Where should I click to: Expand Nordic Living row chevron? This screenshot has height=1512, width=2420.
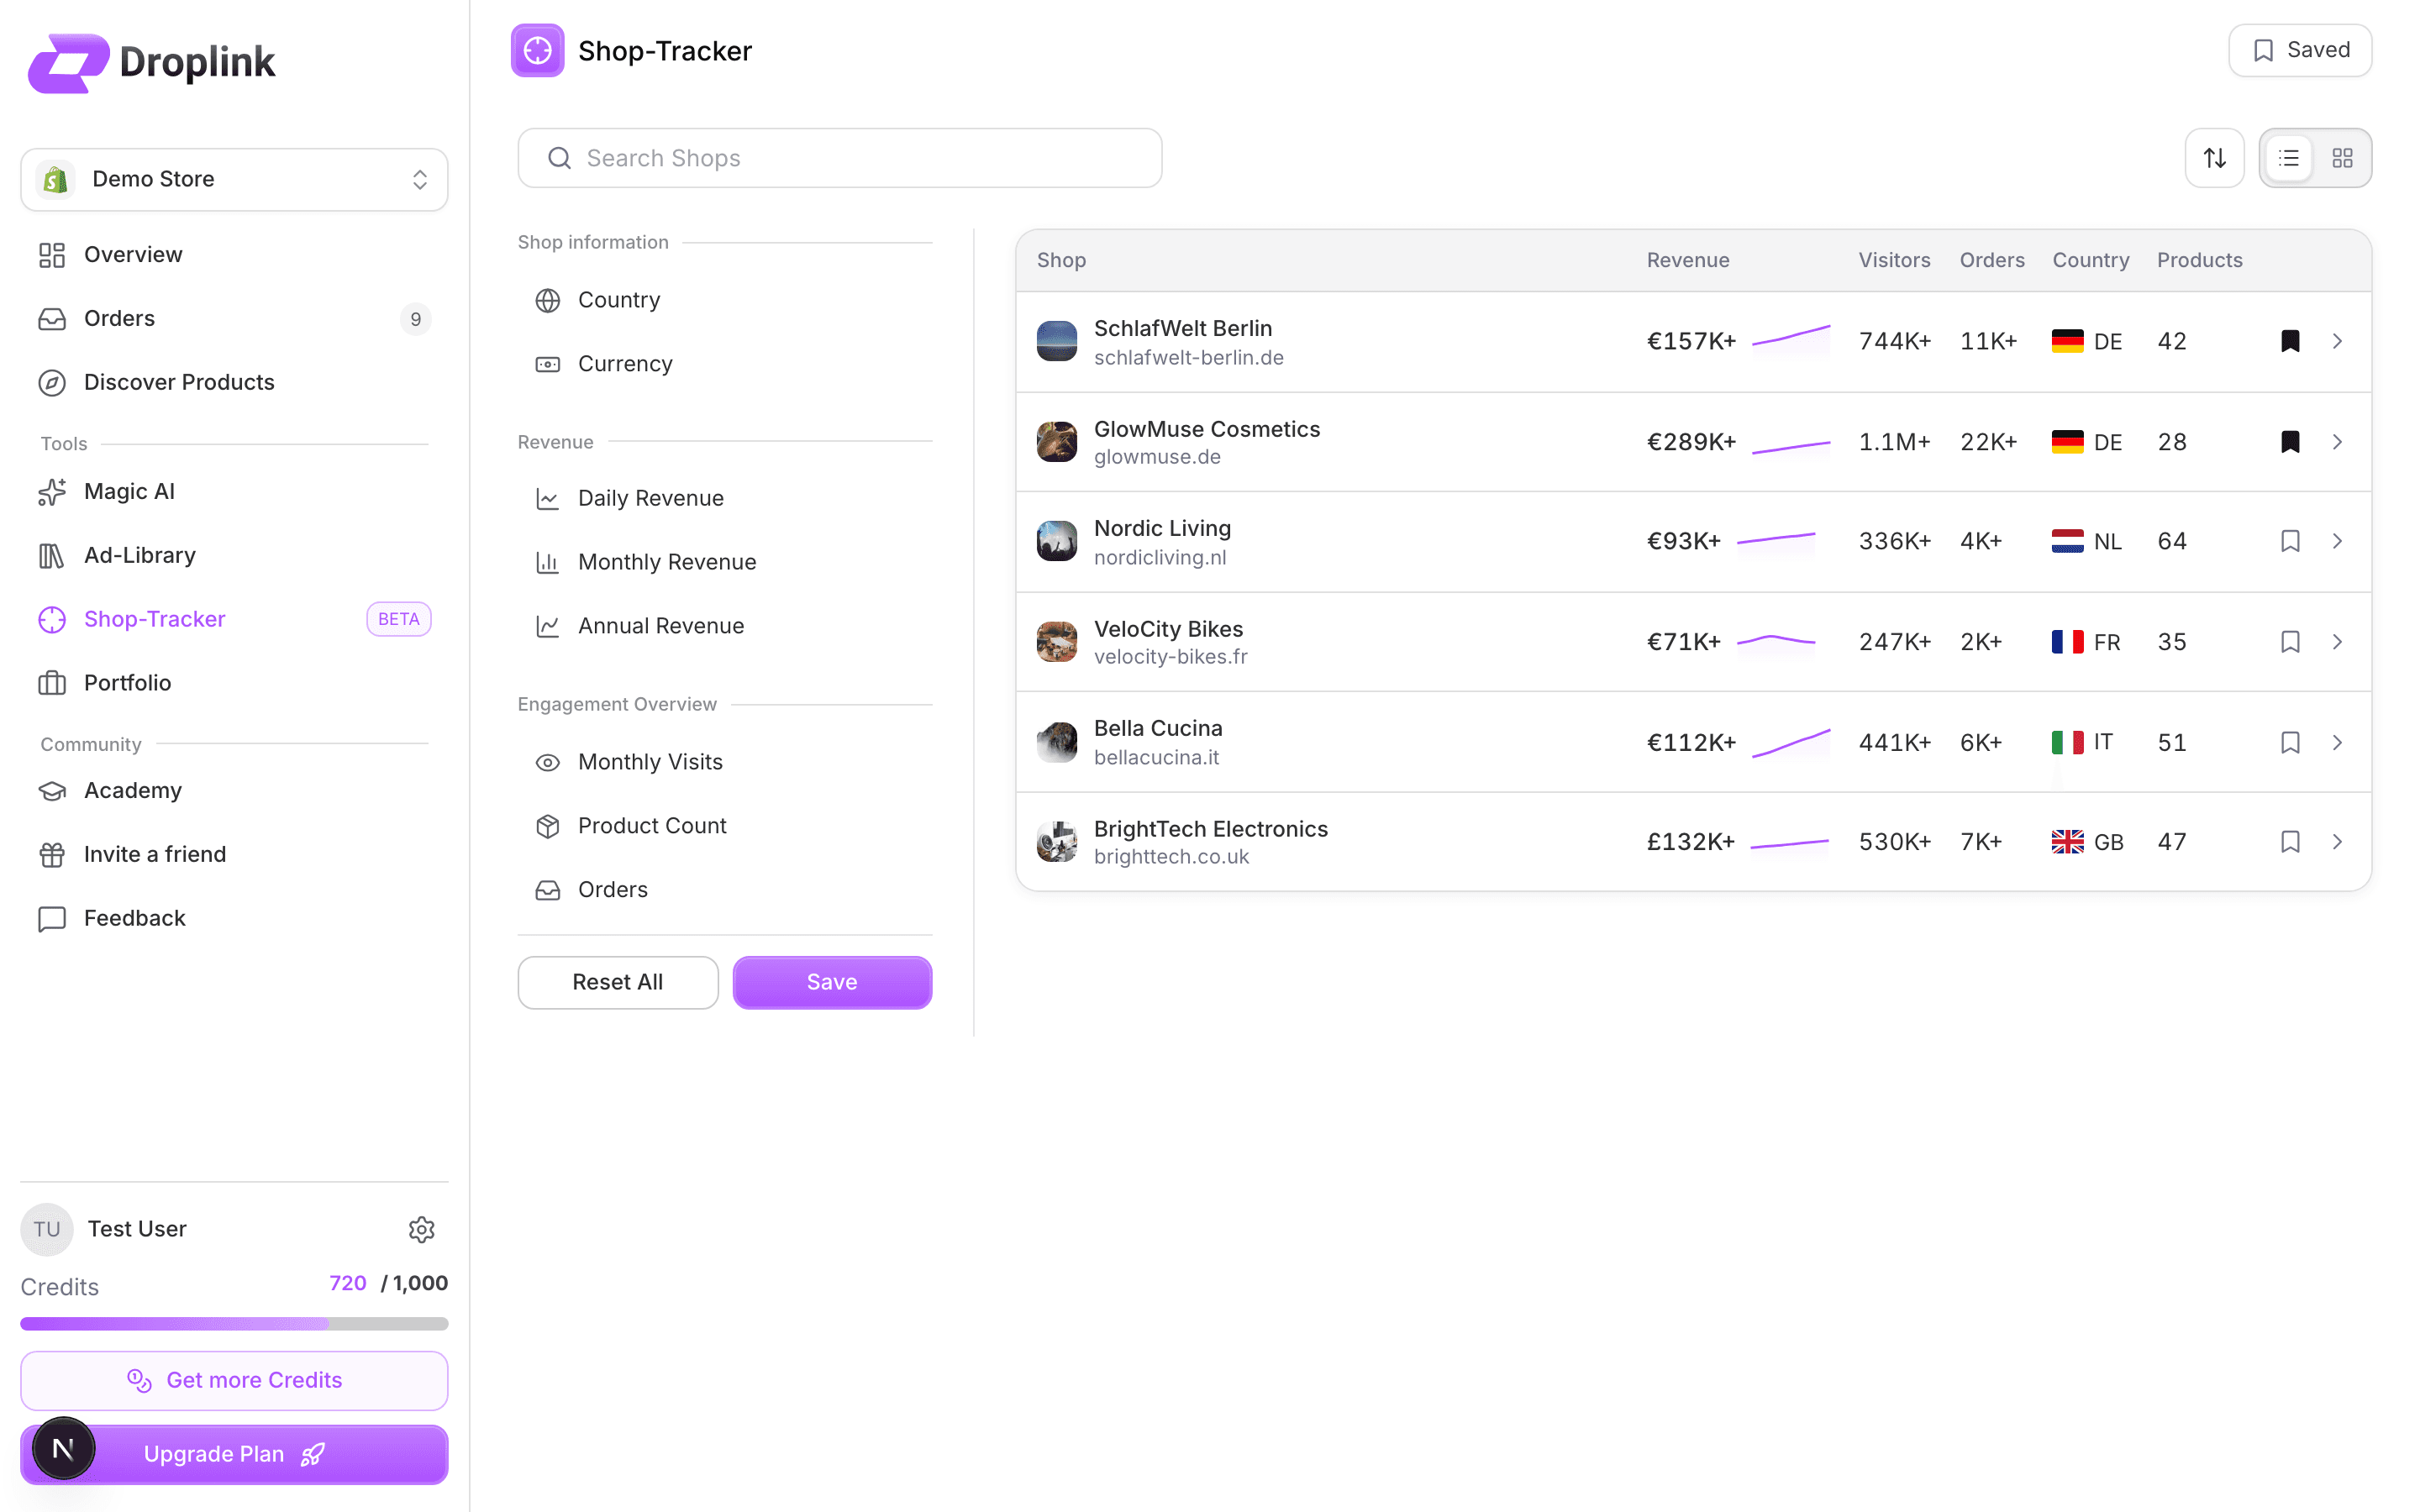point(2337,541)
